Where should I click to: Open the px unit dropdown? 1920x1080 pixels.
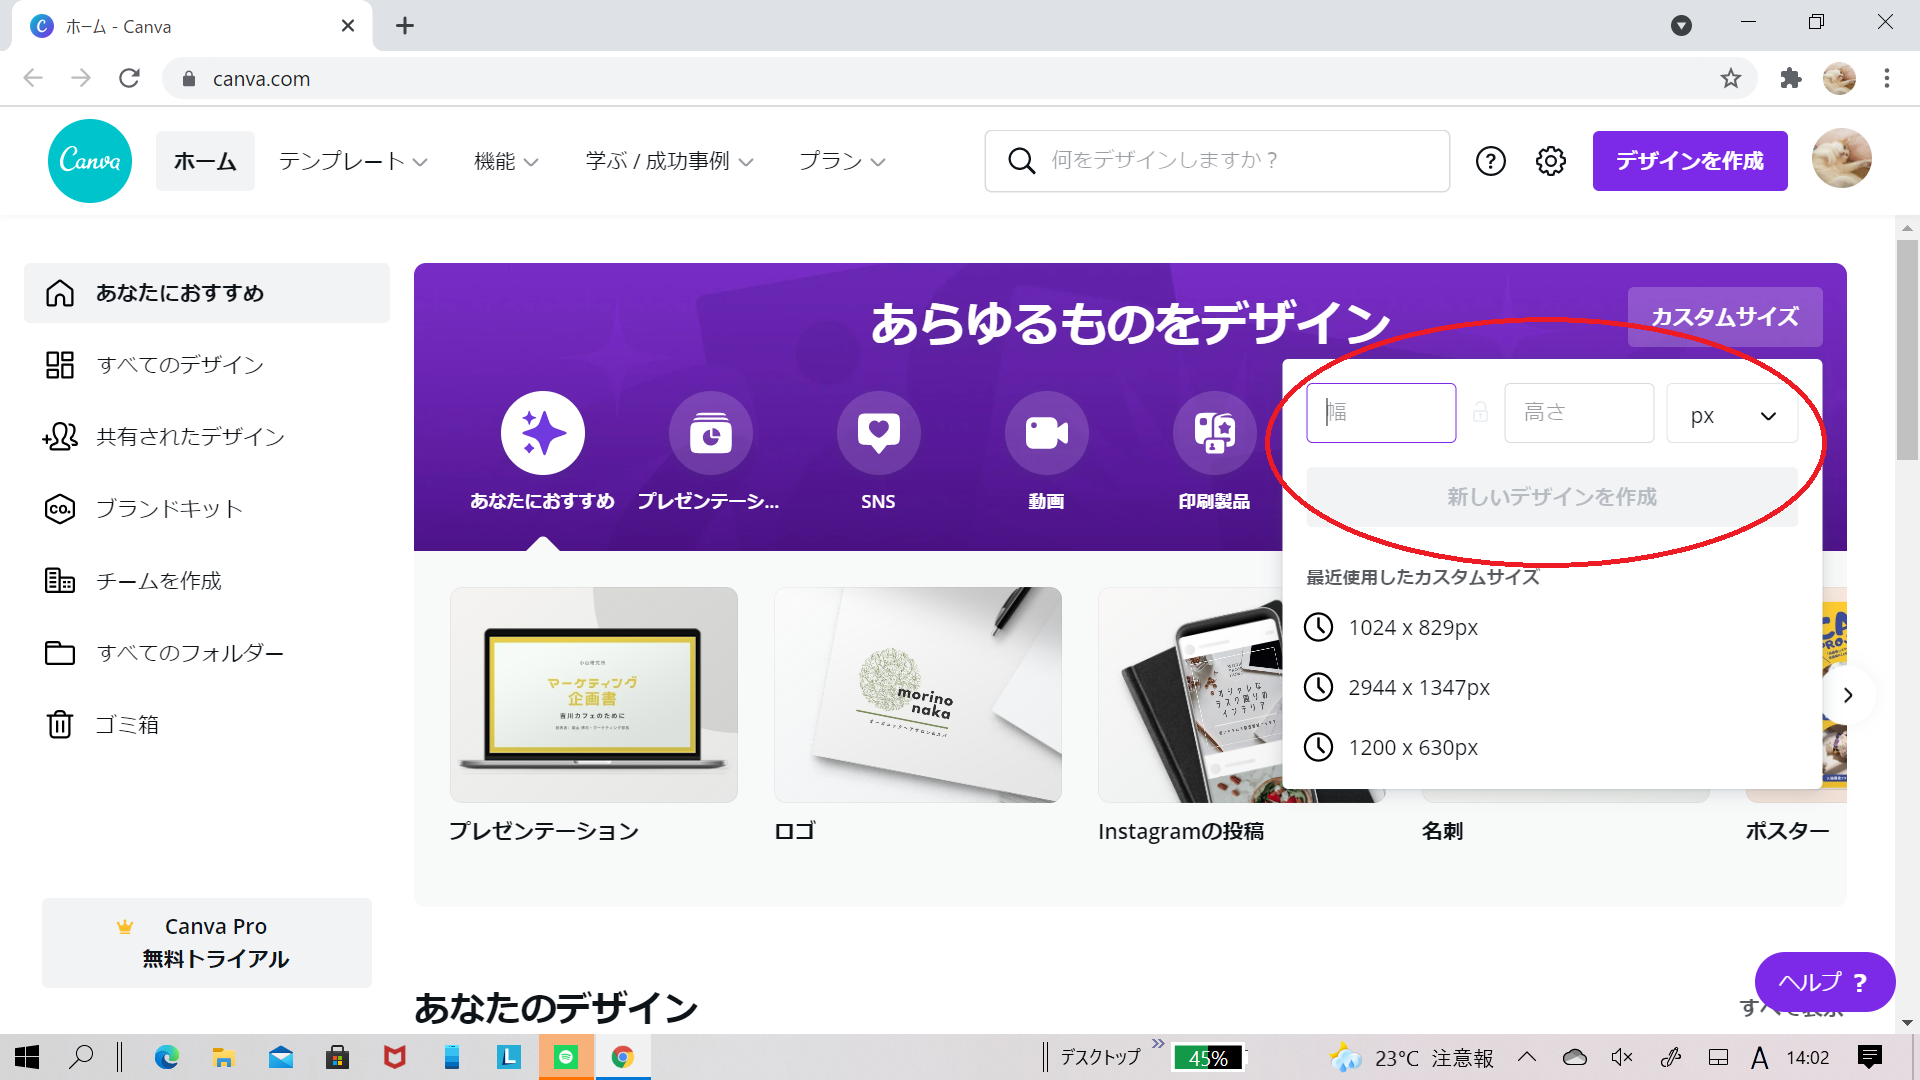click(x=1732, y=414)
